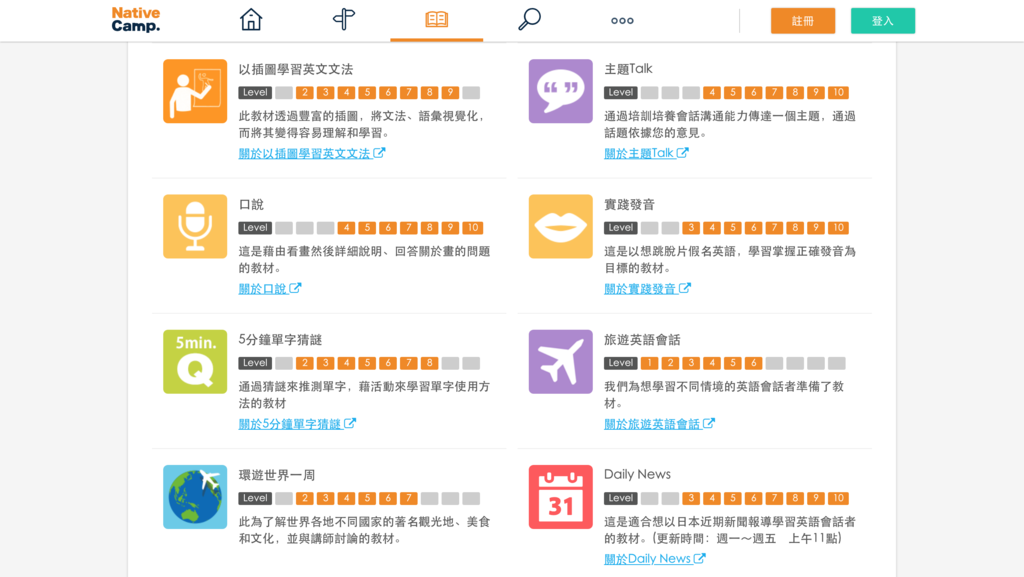This screenshot has width=1024, height=577.
Task: Go to the home icon in the top navigation
Action: [251, 20]
